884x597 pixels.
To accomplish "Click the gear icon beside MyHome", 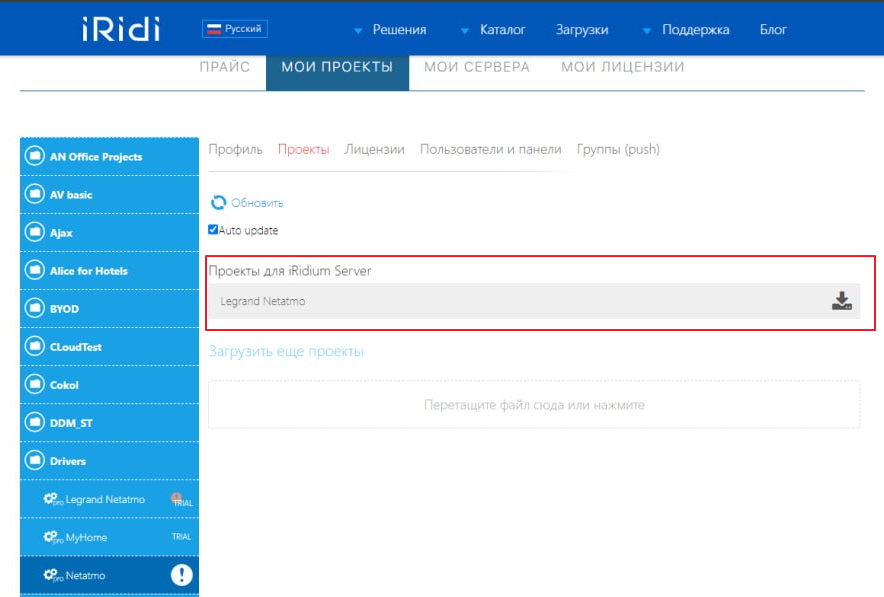I will click(x=50, y=537).
